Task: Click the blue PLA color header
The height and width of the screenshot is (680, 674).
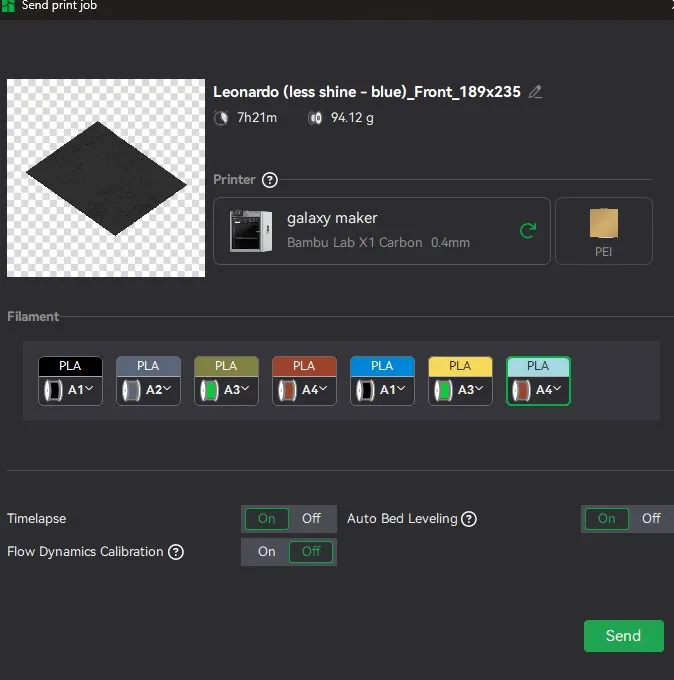Action: [x=383, y=366]
